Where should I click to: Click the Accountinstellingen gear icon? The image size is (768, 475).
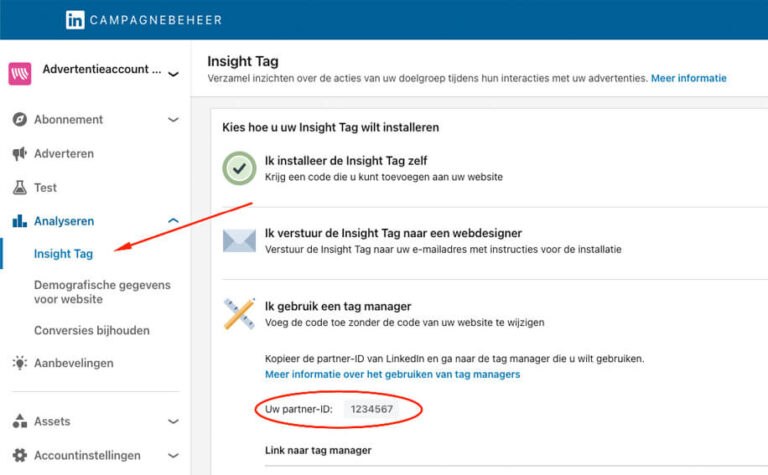pos(20,455)
